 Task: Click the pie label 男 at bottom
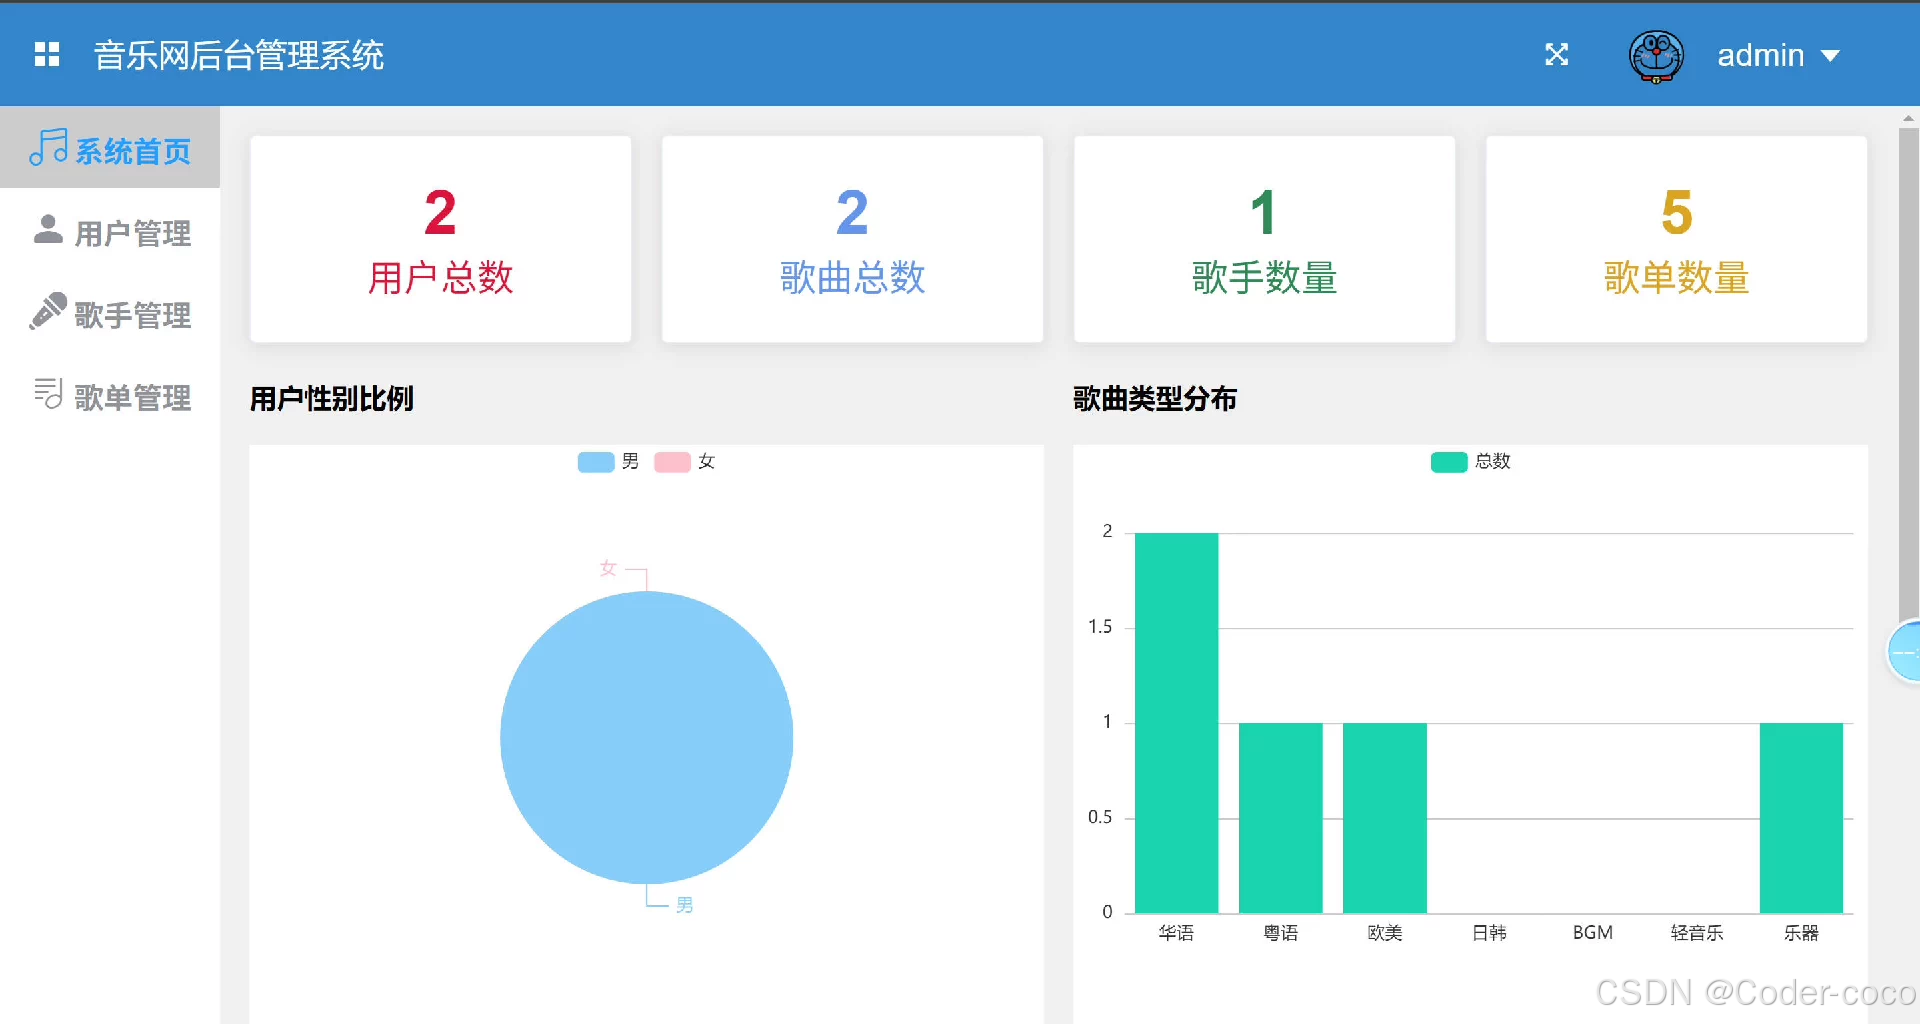(684, 905)
